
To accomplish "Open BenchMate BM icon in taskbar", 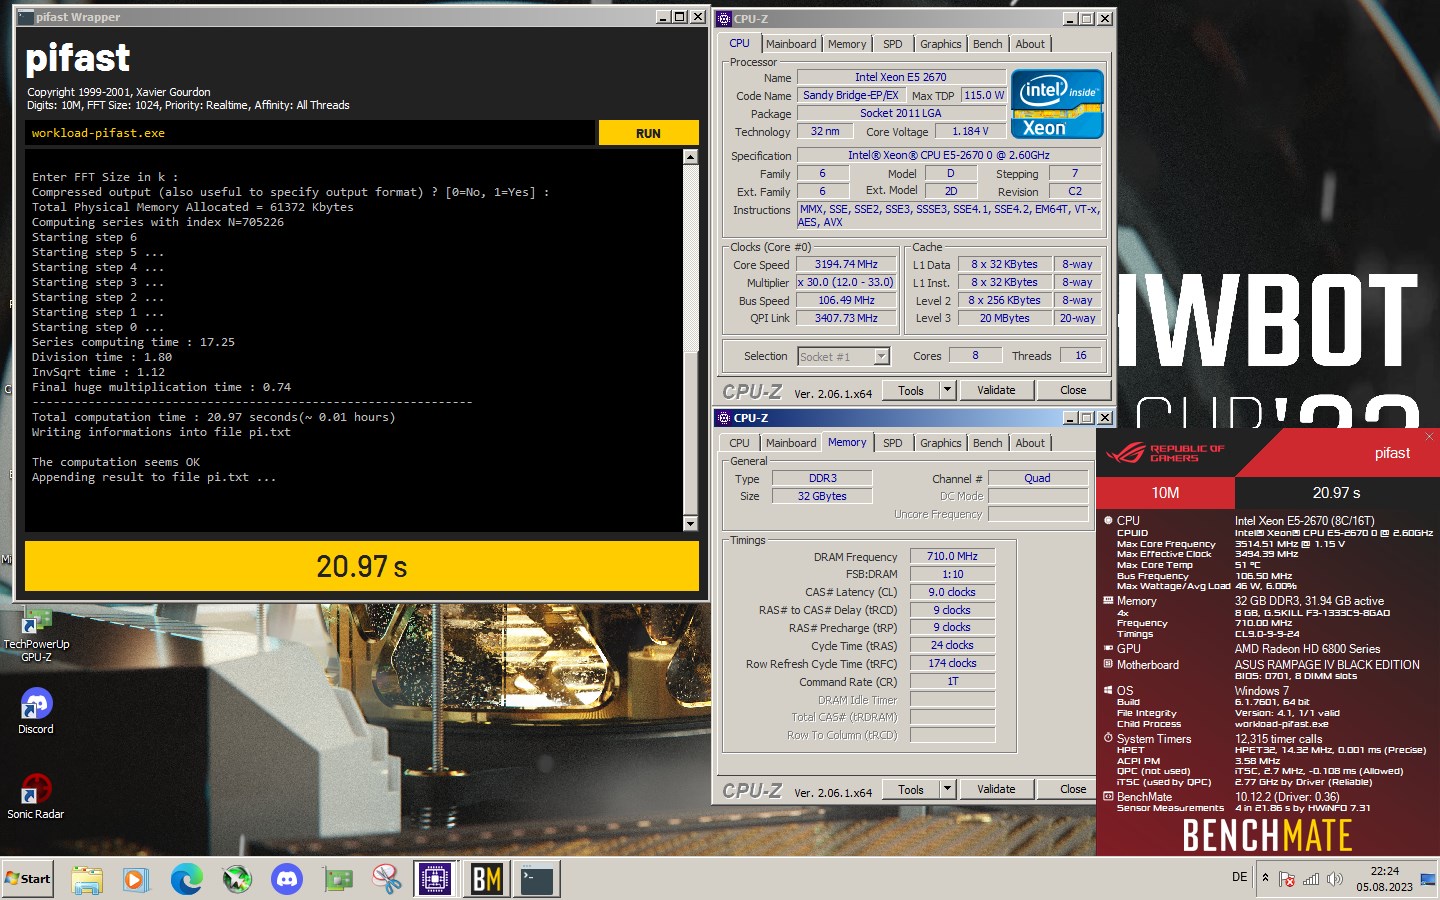I will pos(486,879).
